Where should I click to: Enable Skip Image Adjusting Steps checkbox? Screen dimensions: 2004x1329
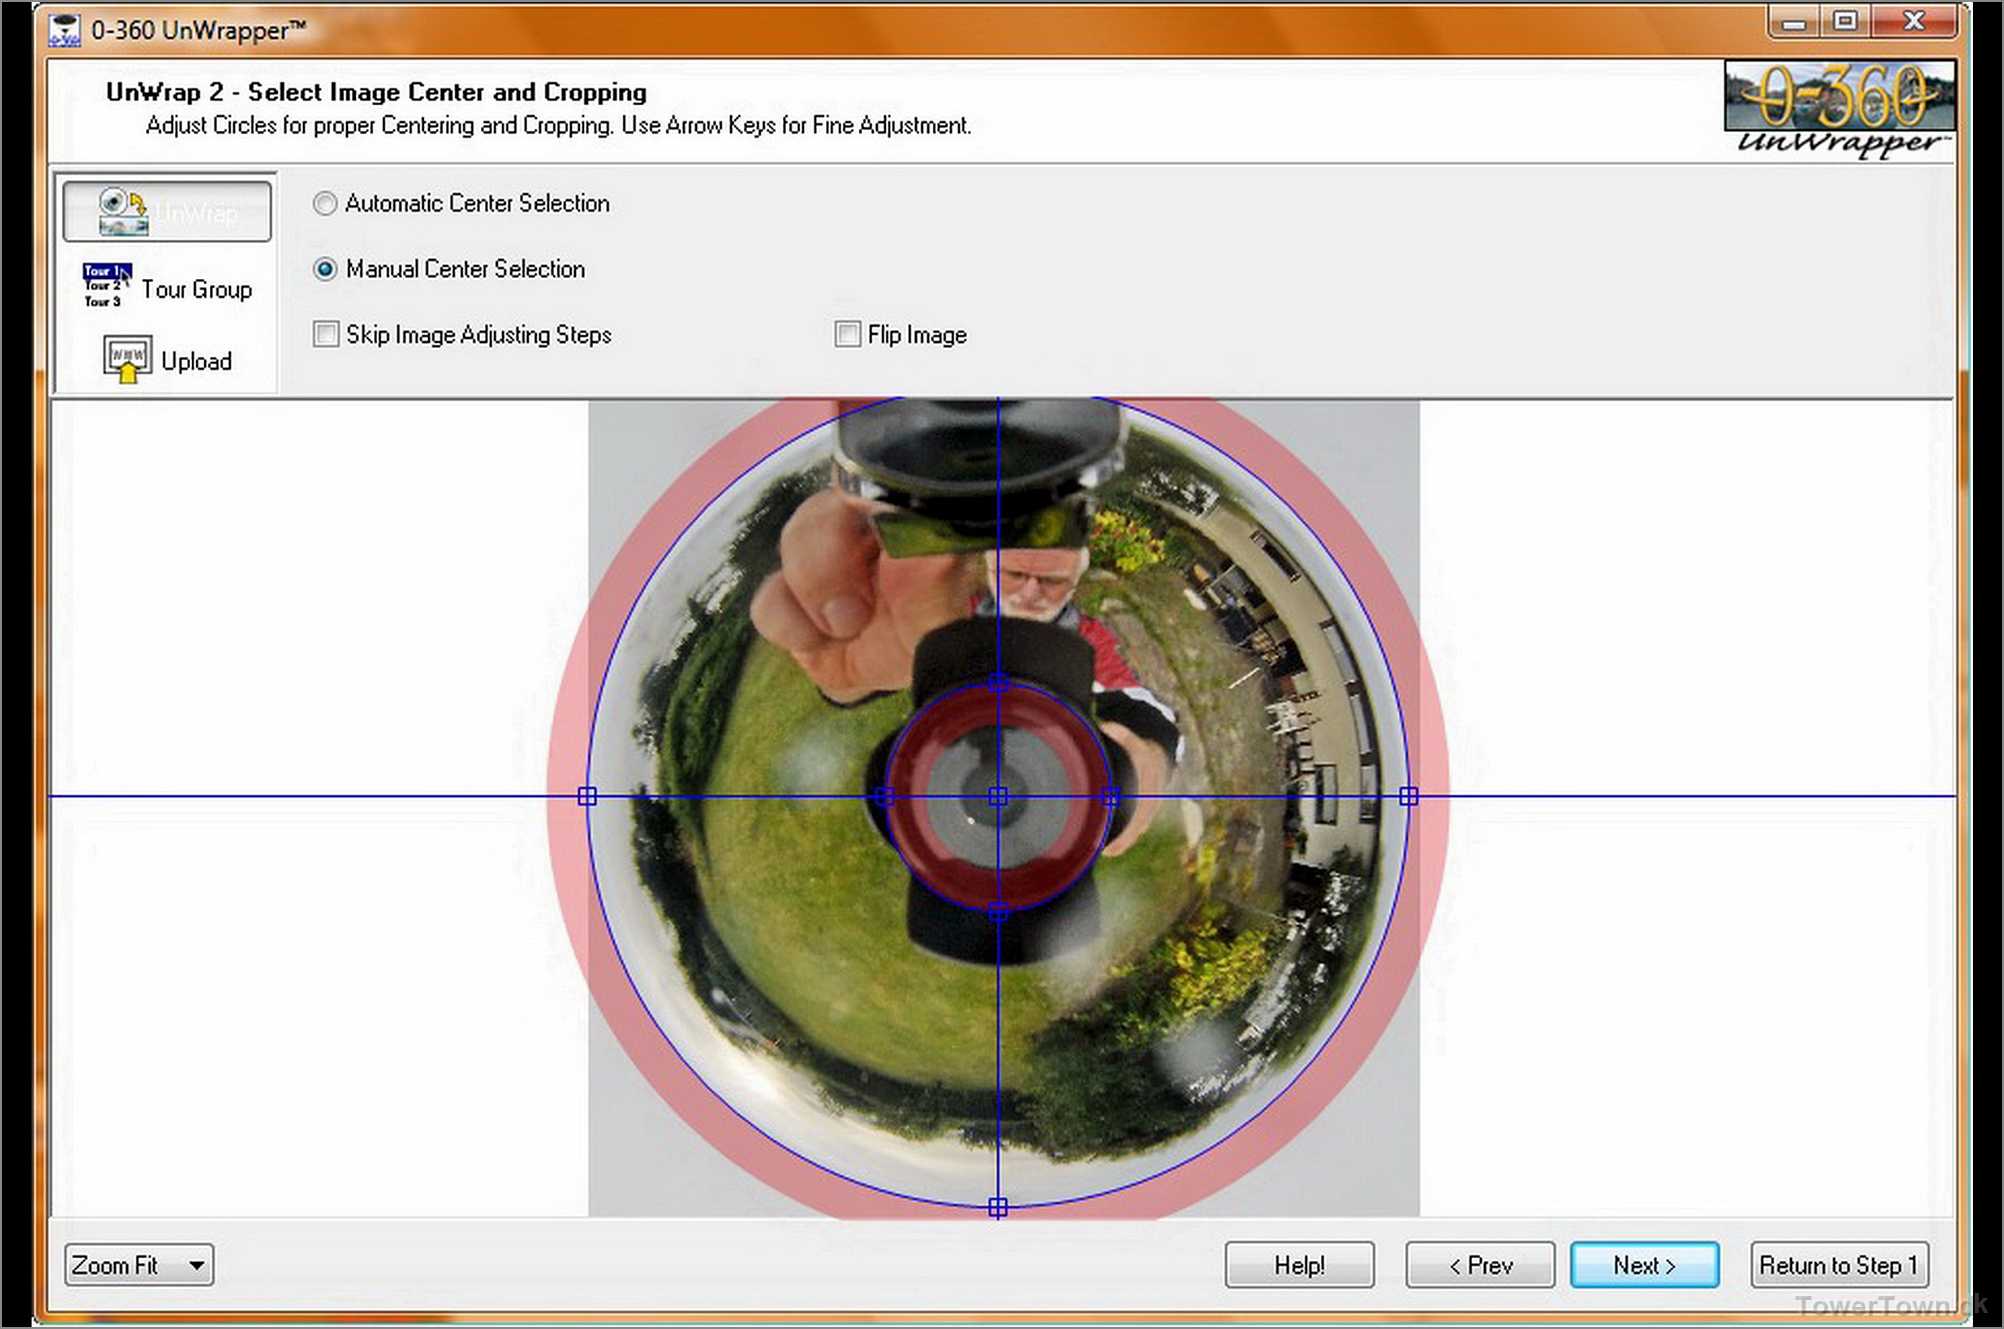point(326,334)
